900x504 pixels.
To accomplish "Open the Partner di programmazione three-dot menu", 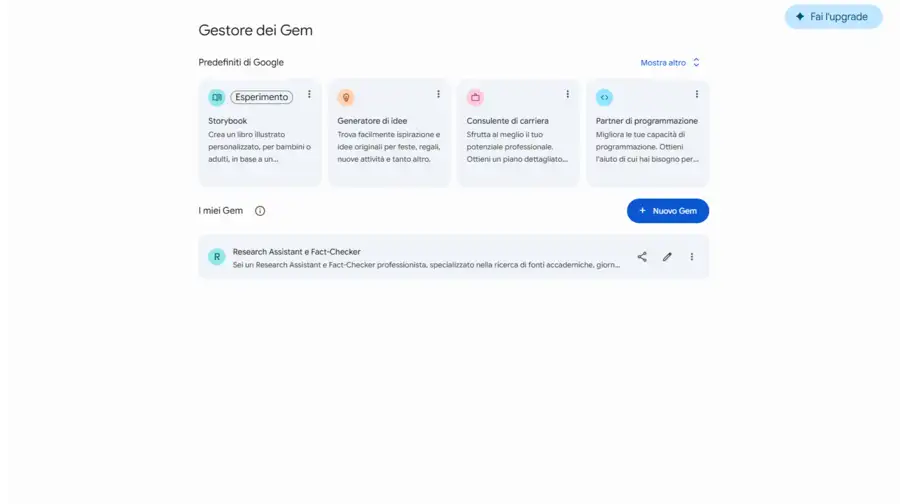I will (x=696, y=94).
